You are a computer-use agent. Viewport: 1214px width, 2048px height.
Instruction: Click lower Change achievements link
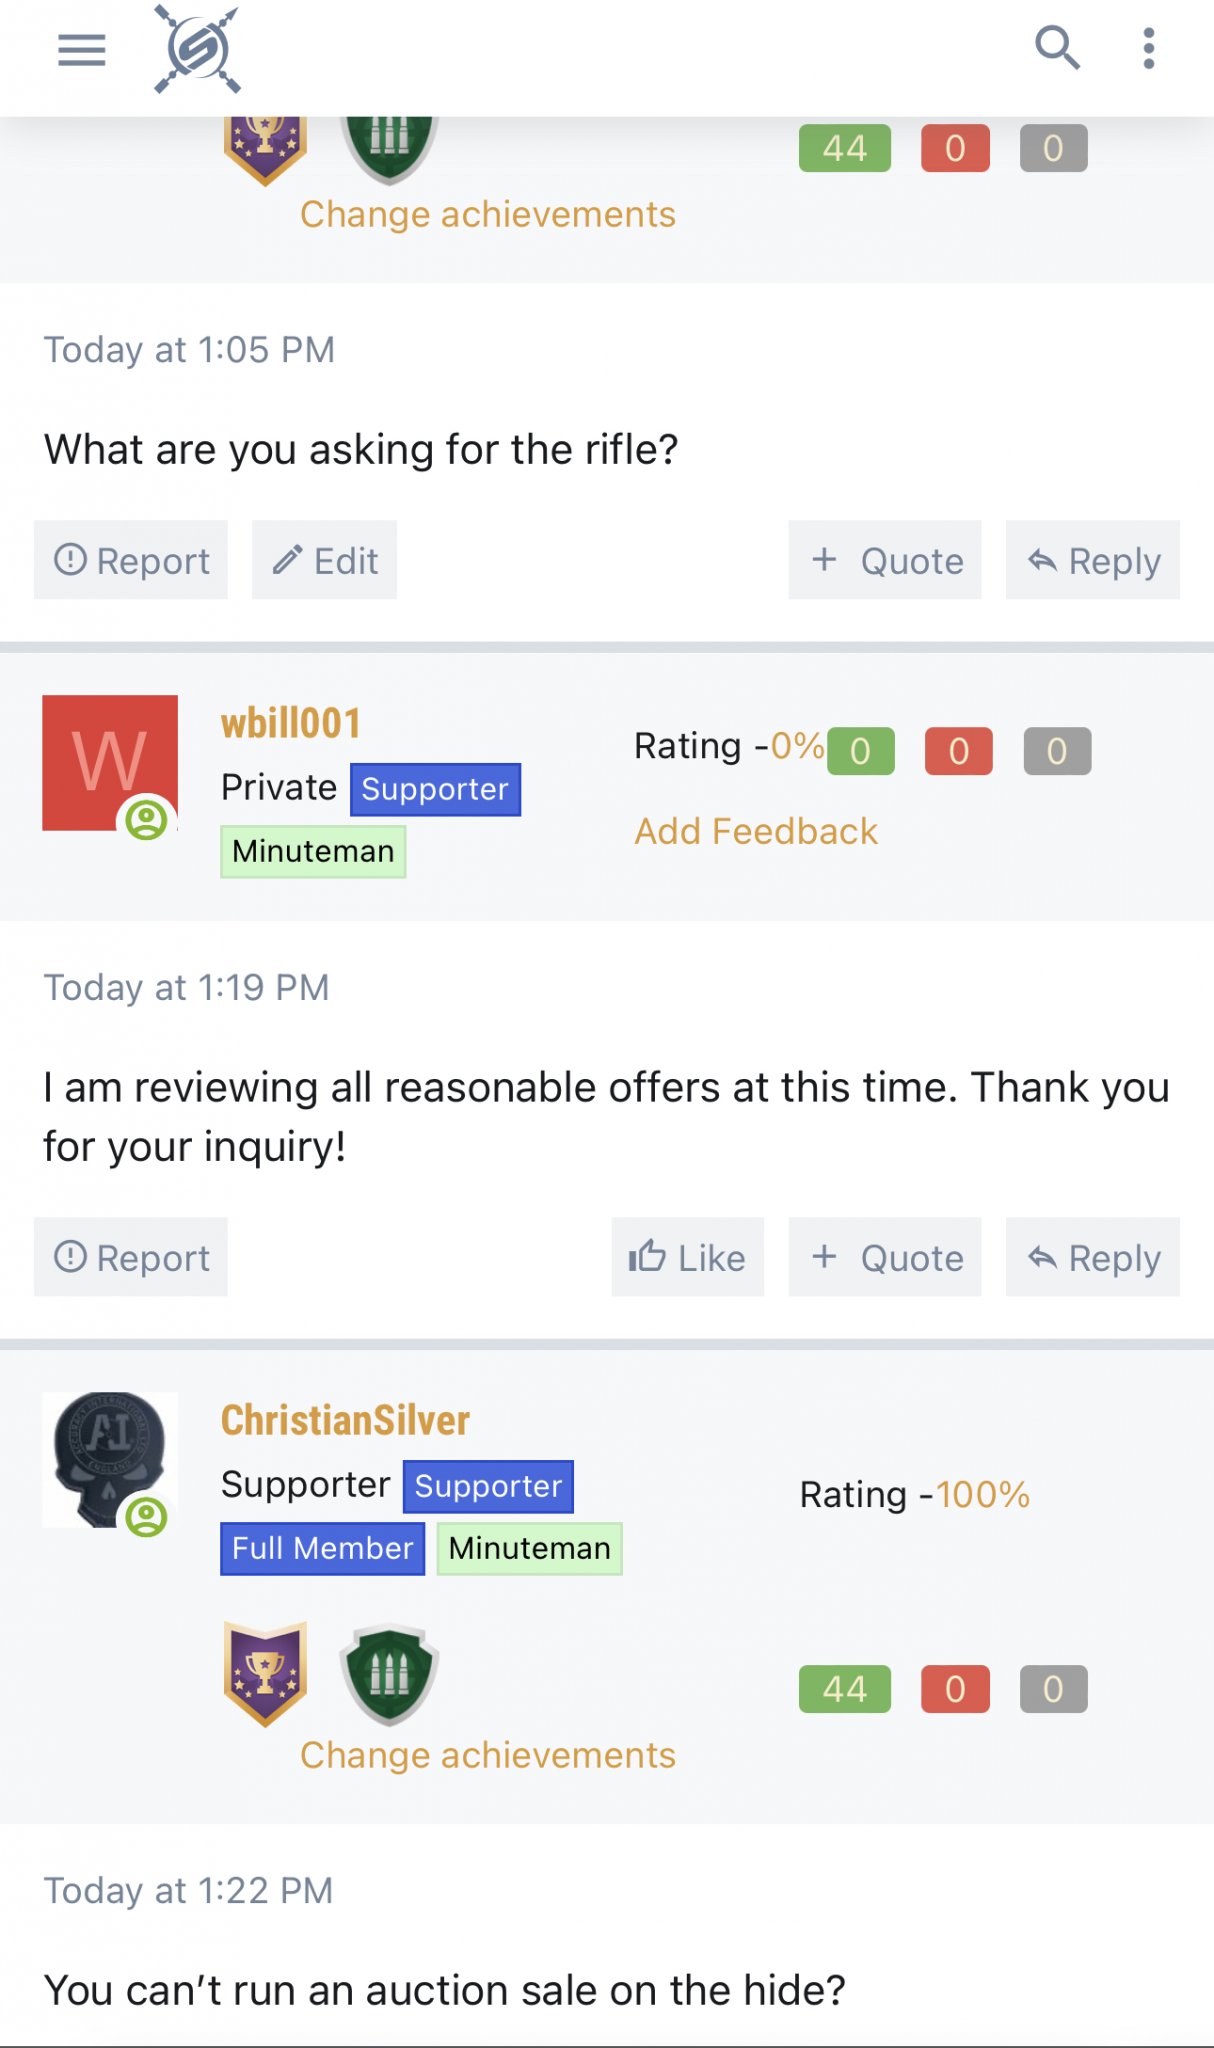[x=488, y=1755]
